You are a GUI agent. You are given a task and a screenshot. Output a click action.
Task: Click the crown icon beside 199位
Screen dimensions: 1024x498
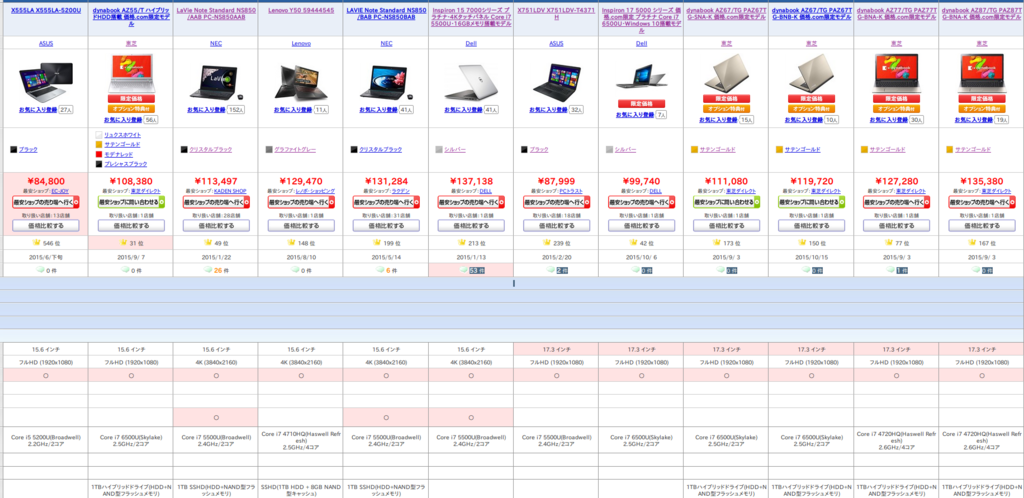pos(377,243)
